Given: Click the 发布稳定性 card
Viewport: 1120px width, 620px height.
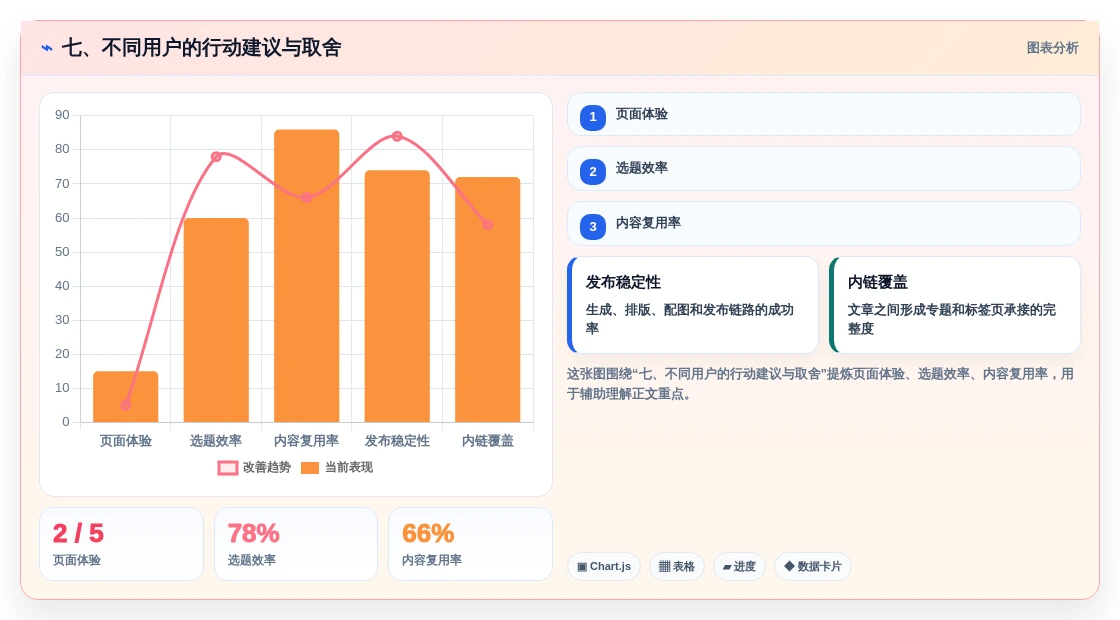Looking at the screenshot, I should point(693,305).
